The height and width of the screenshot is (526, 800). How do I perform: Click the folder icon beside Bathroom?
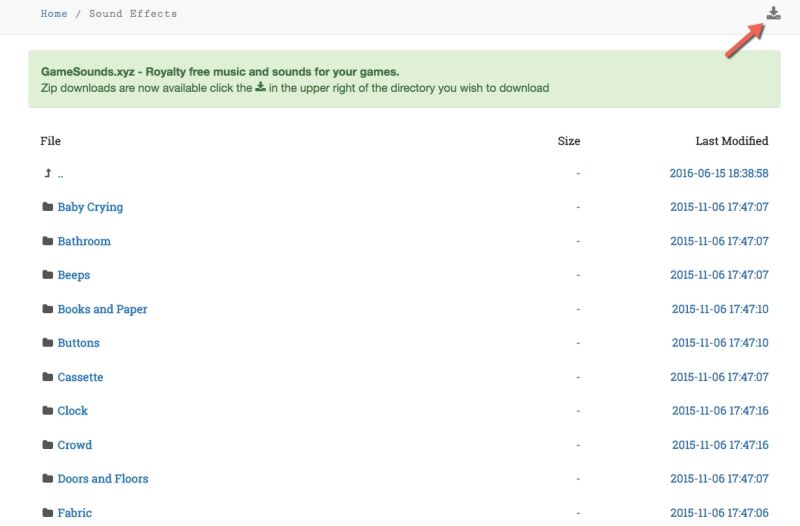pyautogui.click(x=47, y=241)
